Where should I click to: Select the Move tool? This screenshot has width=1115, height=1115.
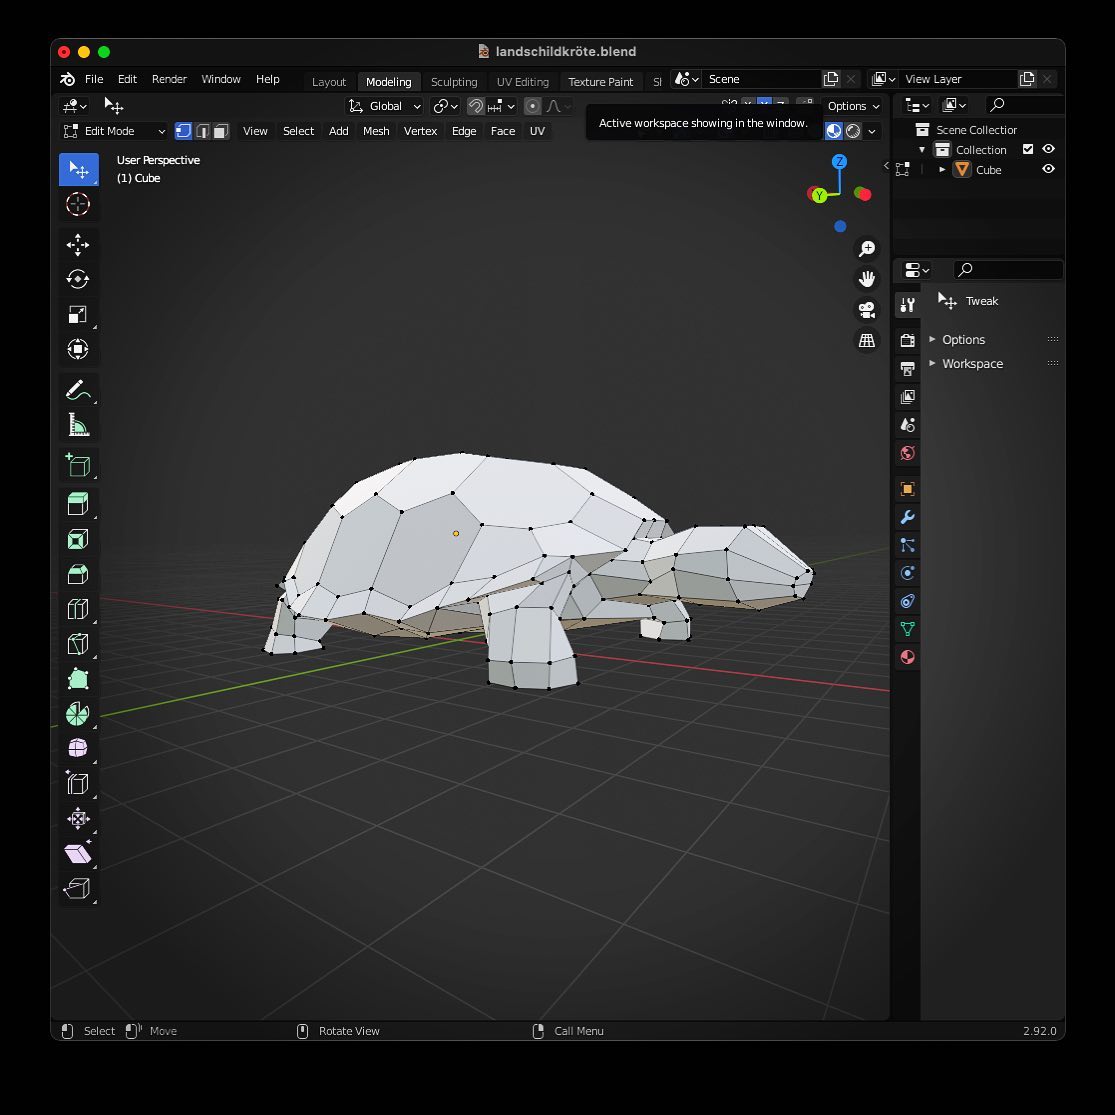click(x=78, y=245)
